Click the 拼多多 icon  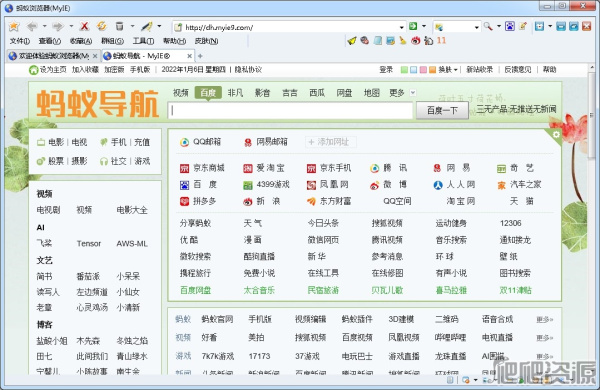184,201
